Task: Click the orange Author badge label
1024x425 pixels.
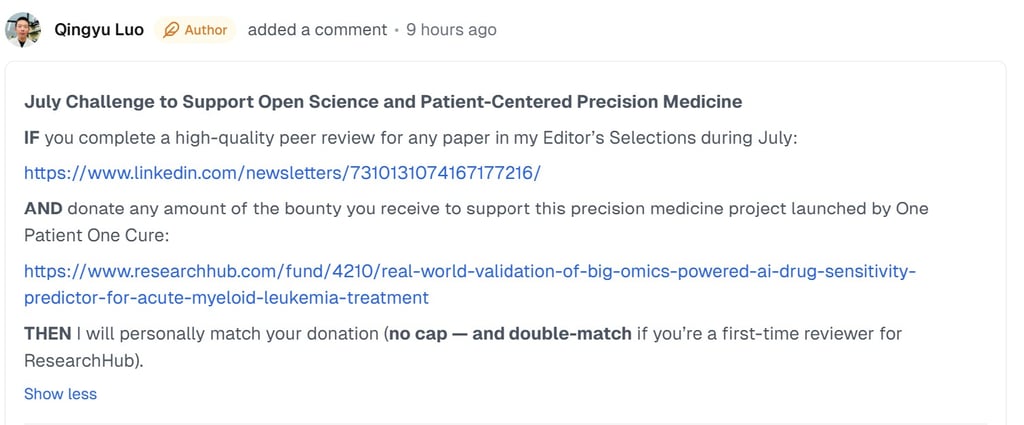Action: [x=206, y=30]
